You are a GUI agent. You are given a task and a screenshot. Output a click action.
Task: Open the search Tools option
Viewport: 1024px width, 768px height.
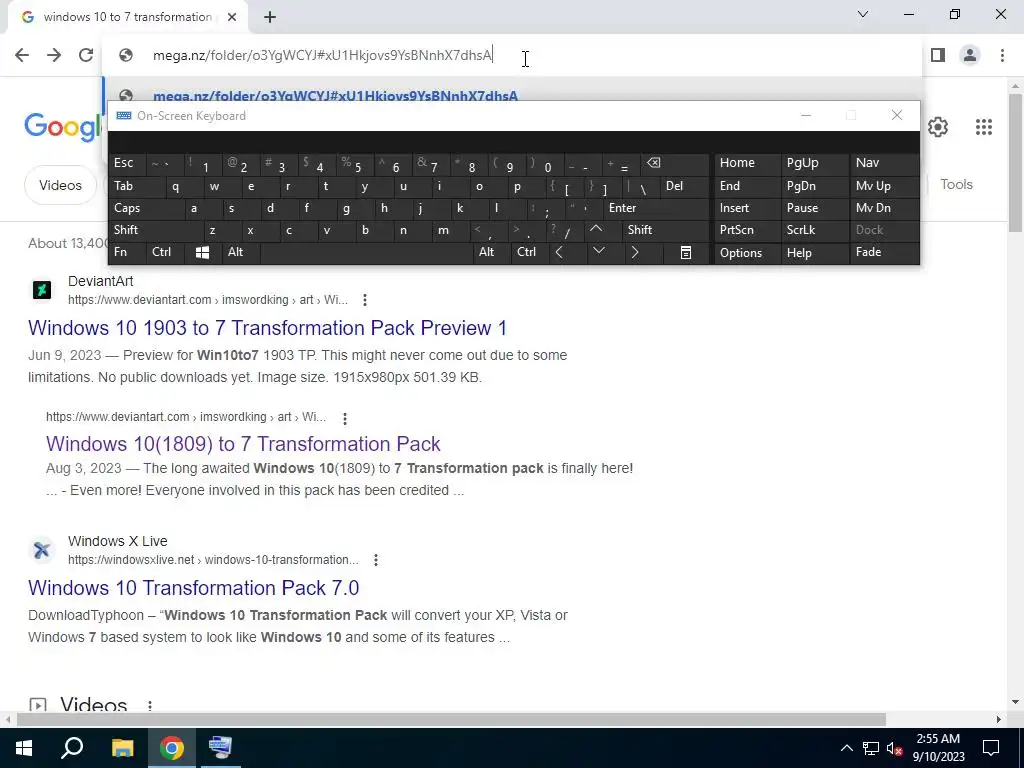pyautogui.click(x=956, y=184)
